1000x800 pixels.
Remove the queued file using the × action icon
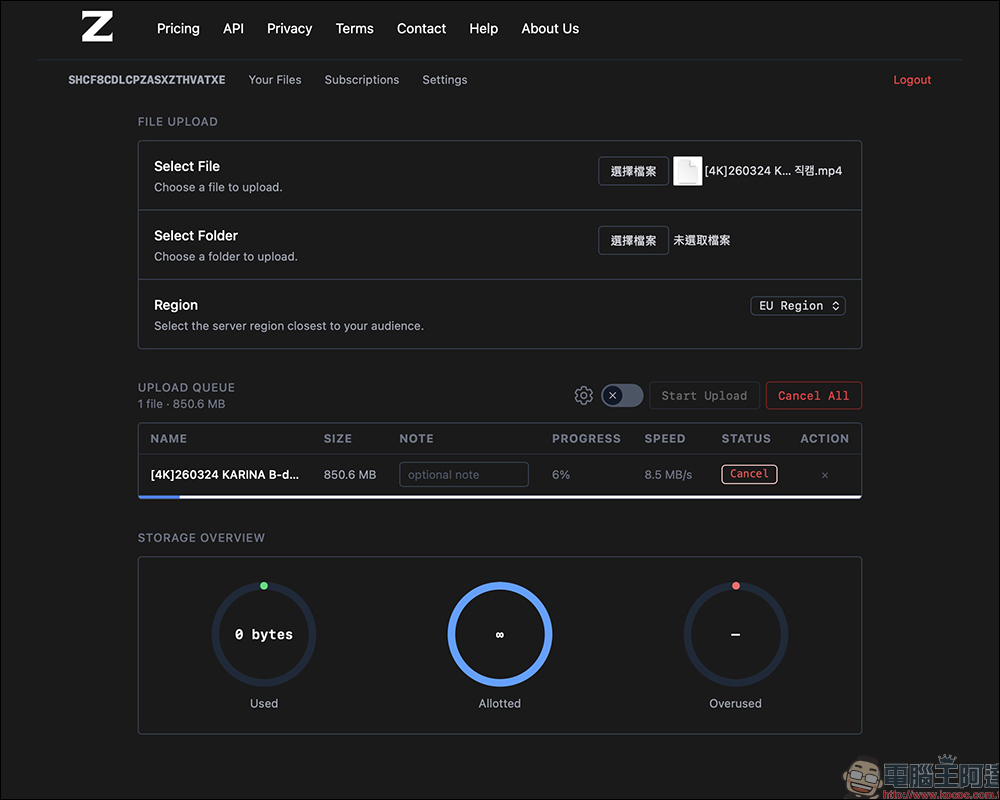tap(824, 474)
